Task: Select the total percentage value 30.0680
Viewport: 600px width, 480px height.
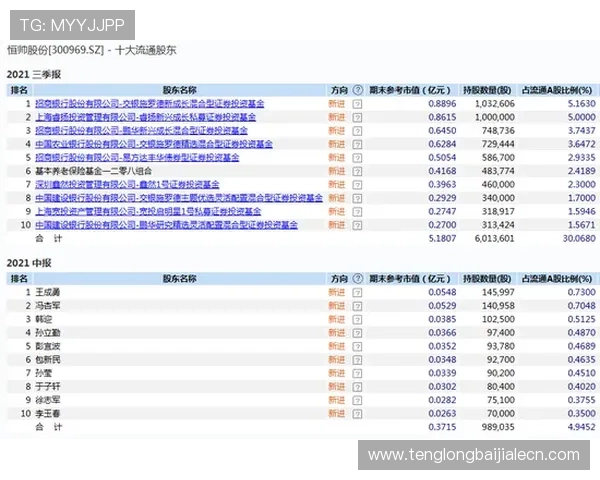Action: pyautogui.click(x=579, y=238)
